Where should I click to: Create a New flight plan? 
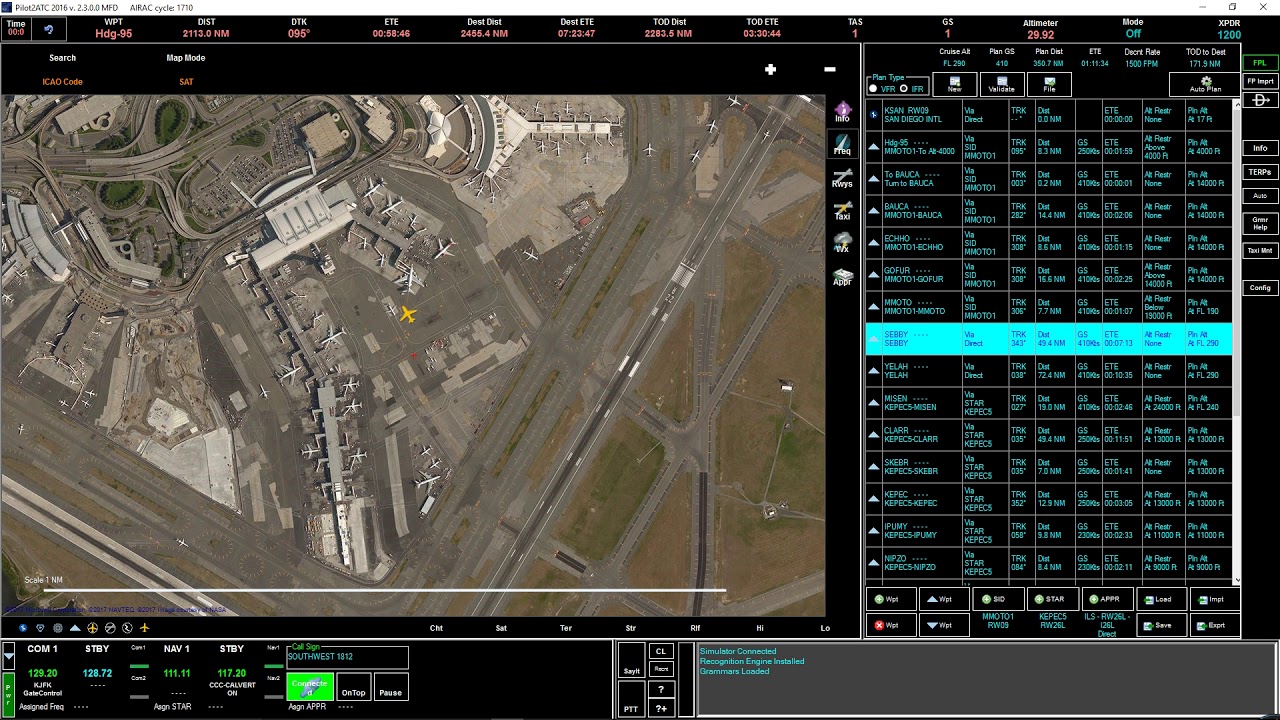[x=955, y=84]
